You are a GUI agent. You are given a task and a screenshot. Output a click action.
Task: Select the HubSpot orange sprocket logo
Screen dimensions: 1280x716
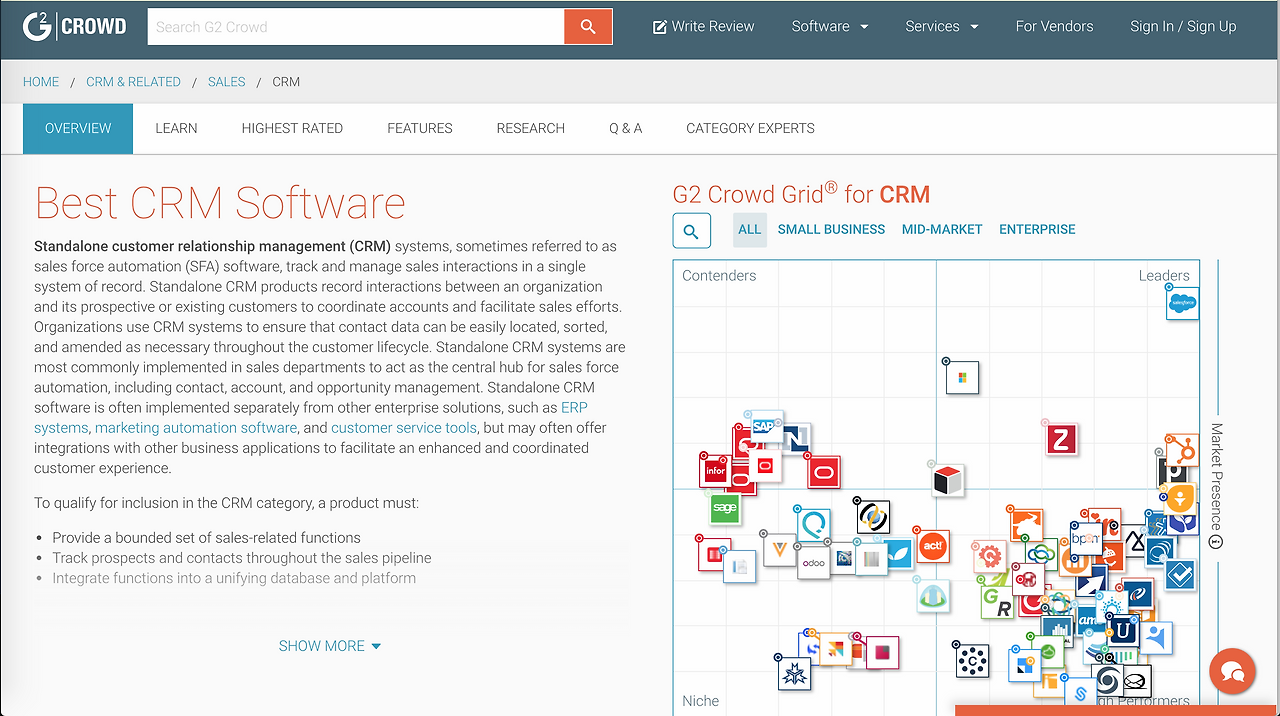click(1182, 450)
